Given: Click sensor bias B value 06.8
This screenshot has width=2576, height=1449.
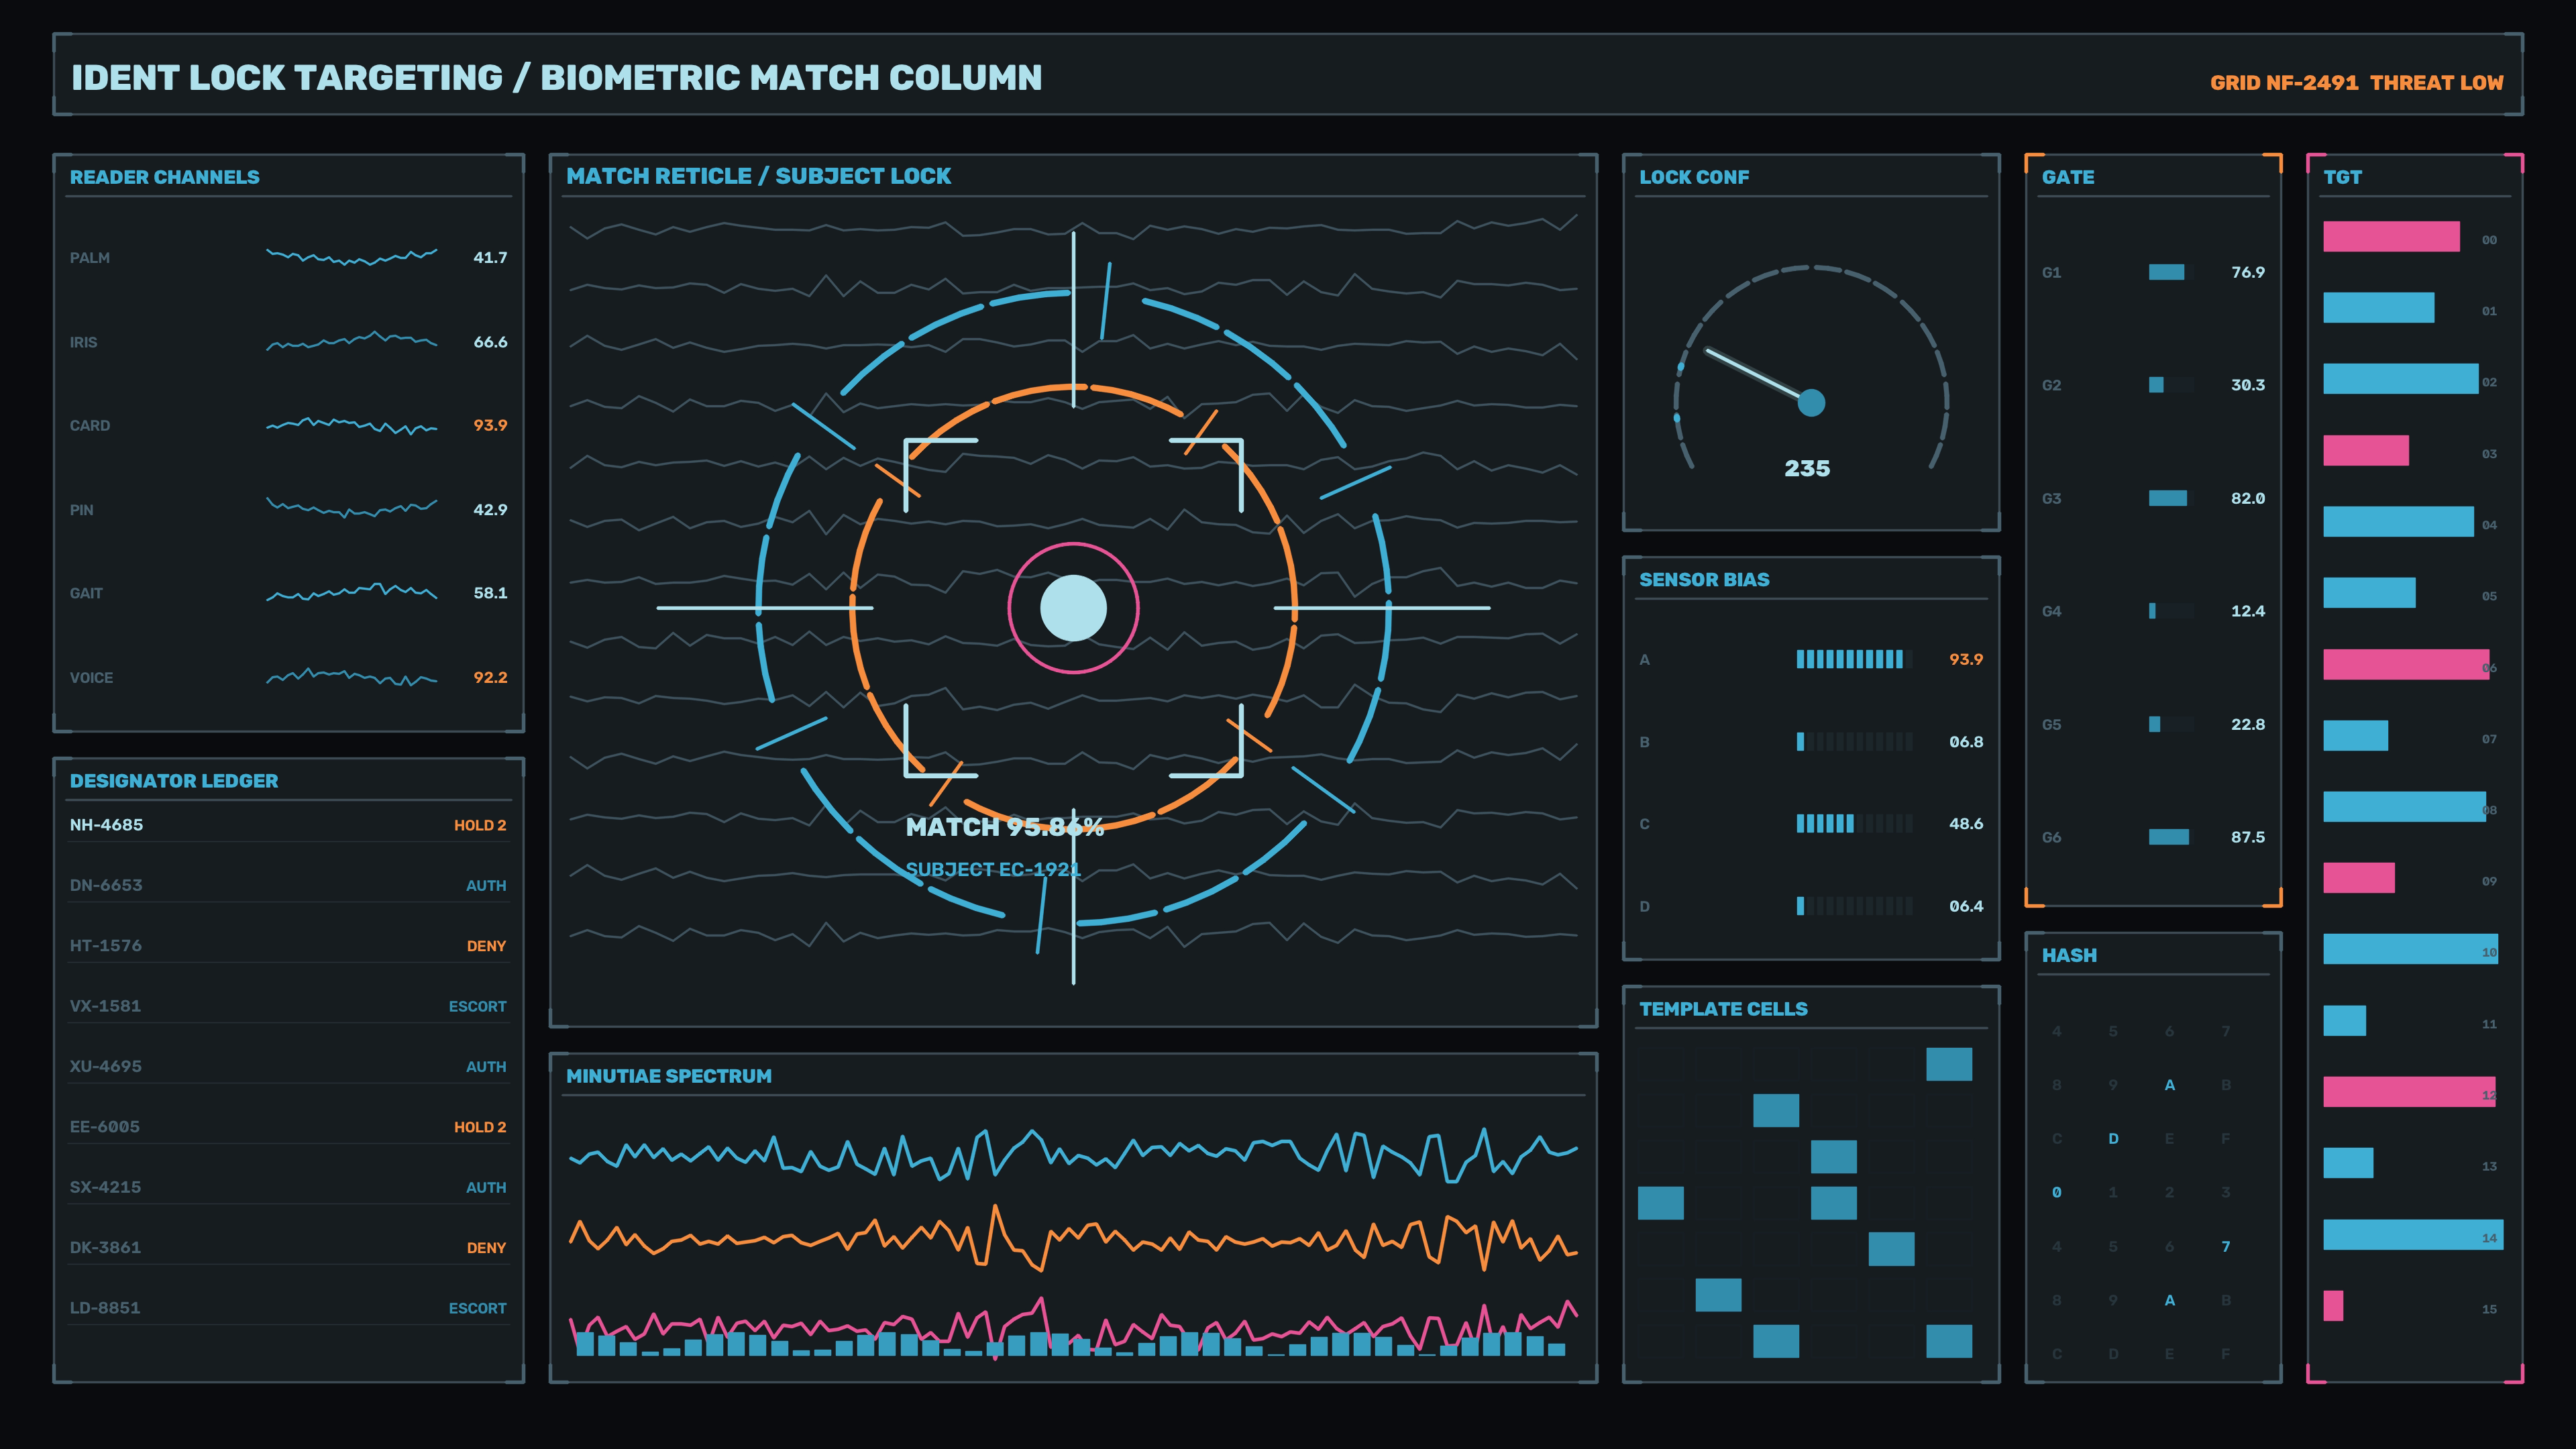Looking at the screenshot, I should [1965, 742].
